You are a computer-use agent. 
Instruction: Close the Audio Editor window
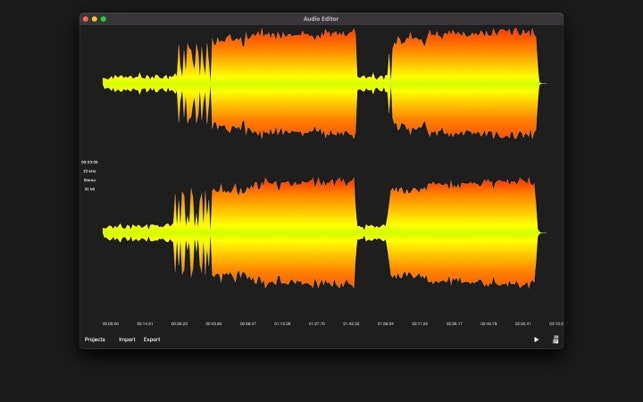click(85, 19)
